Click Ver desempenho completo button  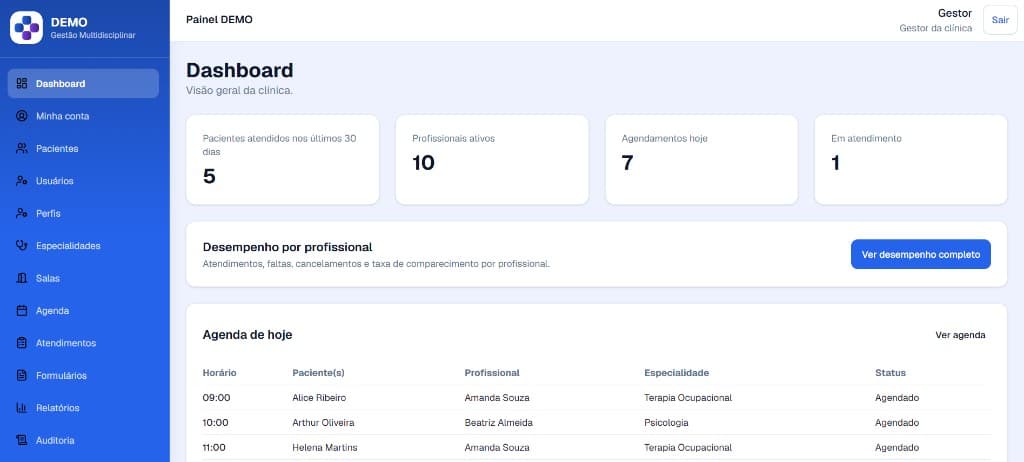(920, 254)
